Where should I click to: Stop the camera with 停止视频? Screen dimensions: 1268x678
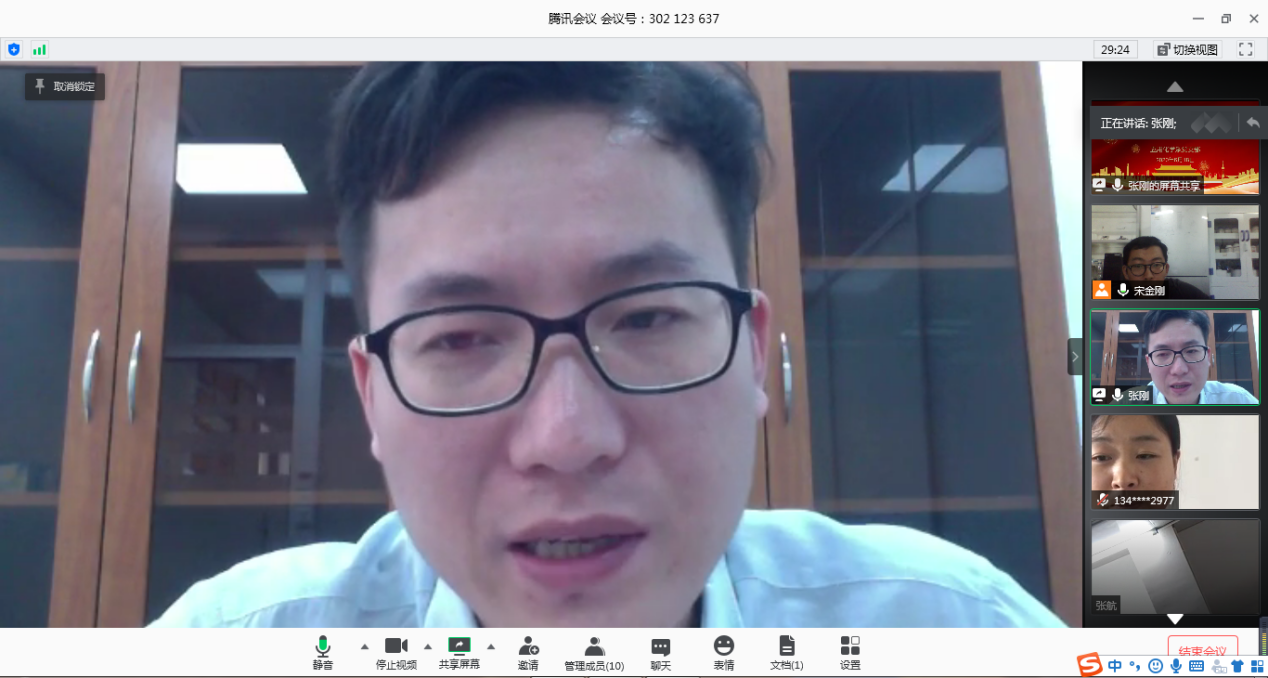point(396,652)
